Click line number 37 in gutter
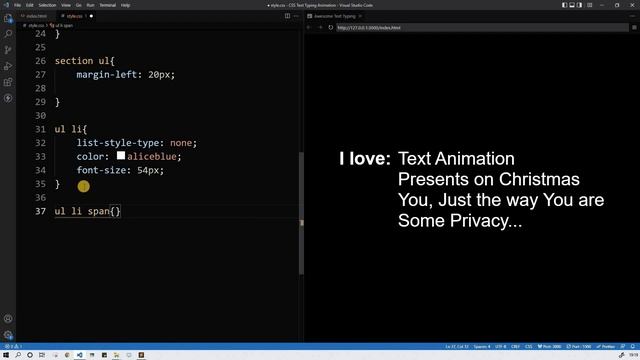The width and height of the screenshot is (640, 360). click(x=40, y=211)
